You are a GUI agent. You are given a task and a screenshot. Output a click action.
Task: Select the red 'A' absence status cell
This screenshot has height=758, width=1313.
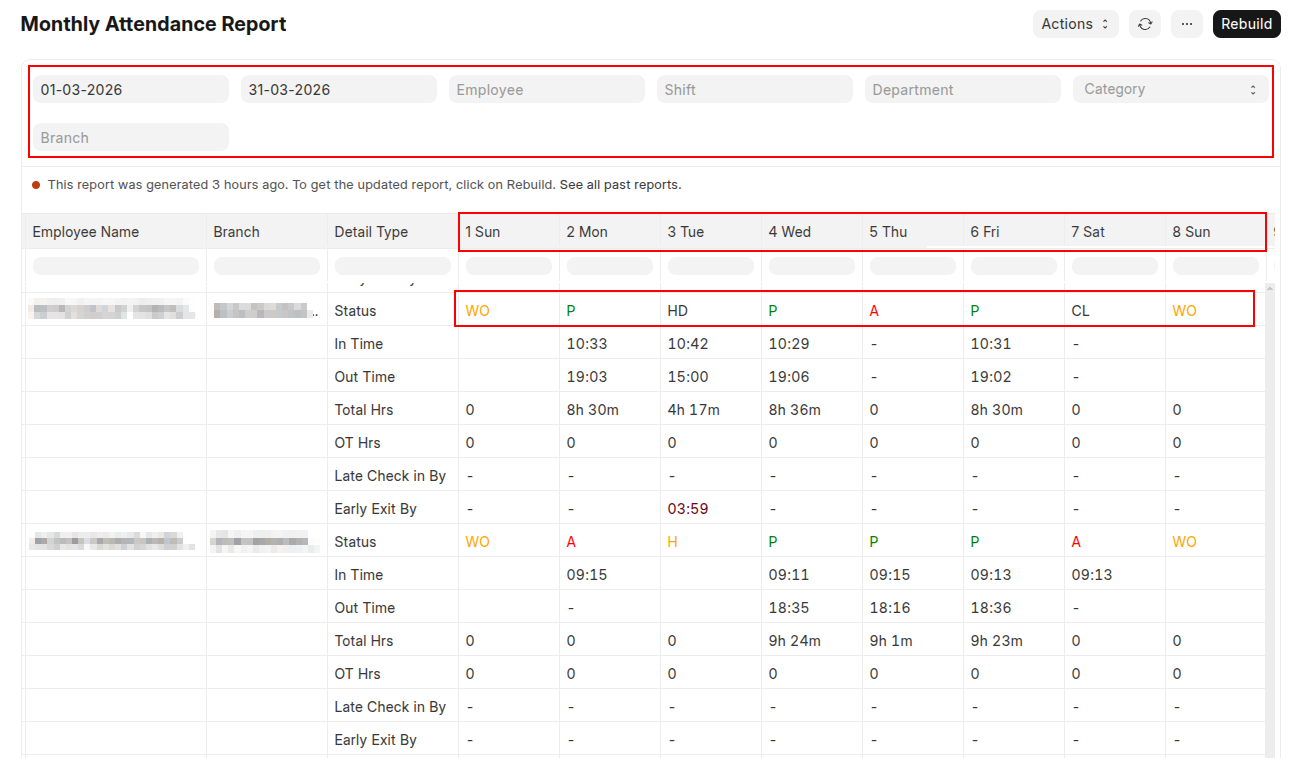[873, 310]
